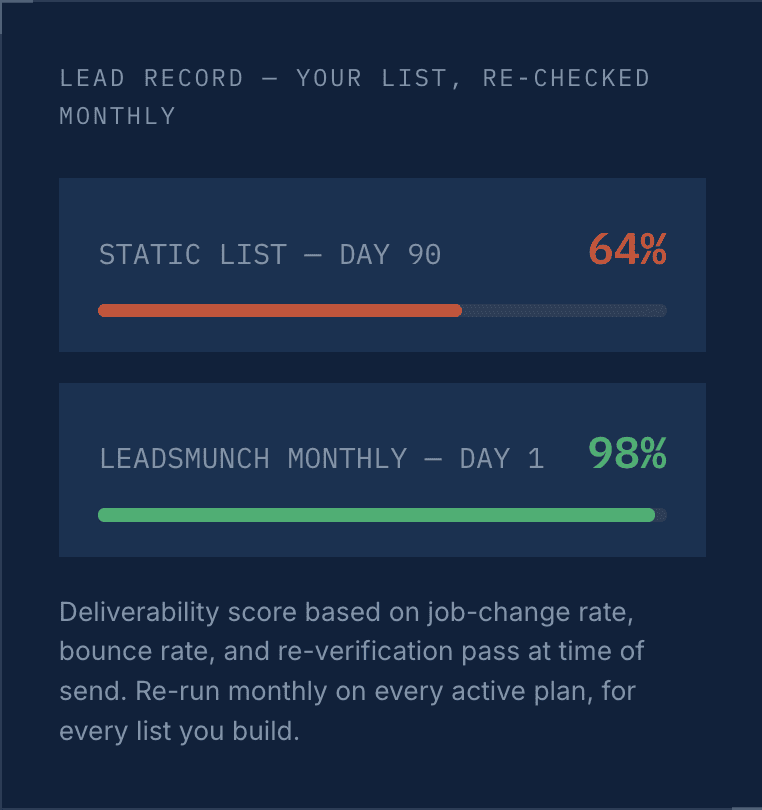Click the 'every list you build.' closing line
Viewport: 762px width, 810px height.
tap(179, 731)
